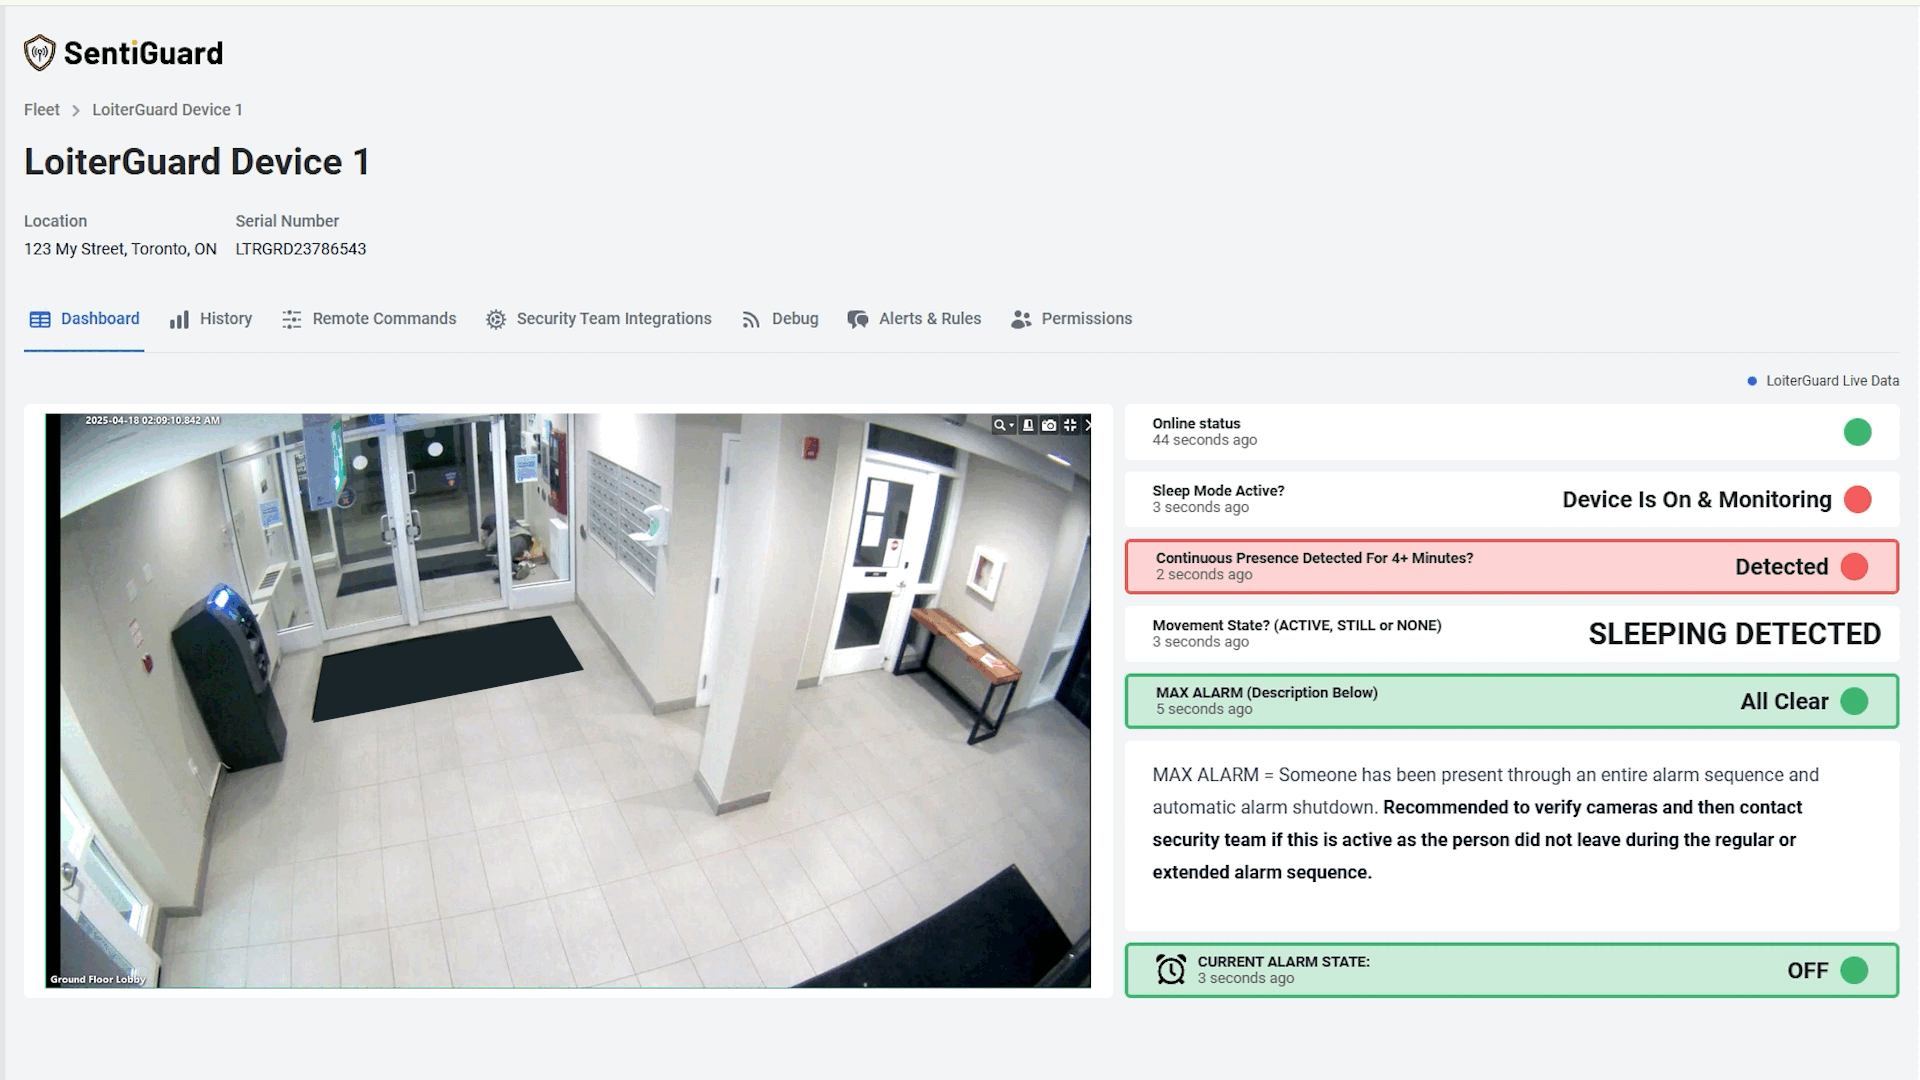Switch to Remote Commands tab

pyautogui.click(x=369, y=319)
